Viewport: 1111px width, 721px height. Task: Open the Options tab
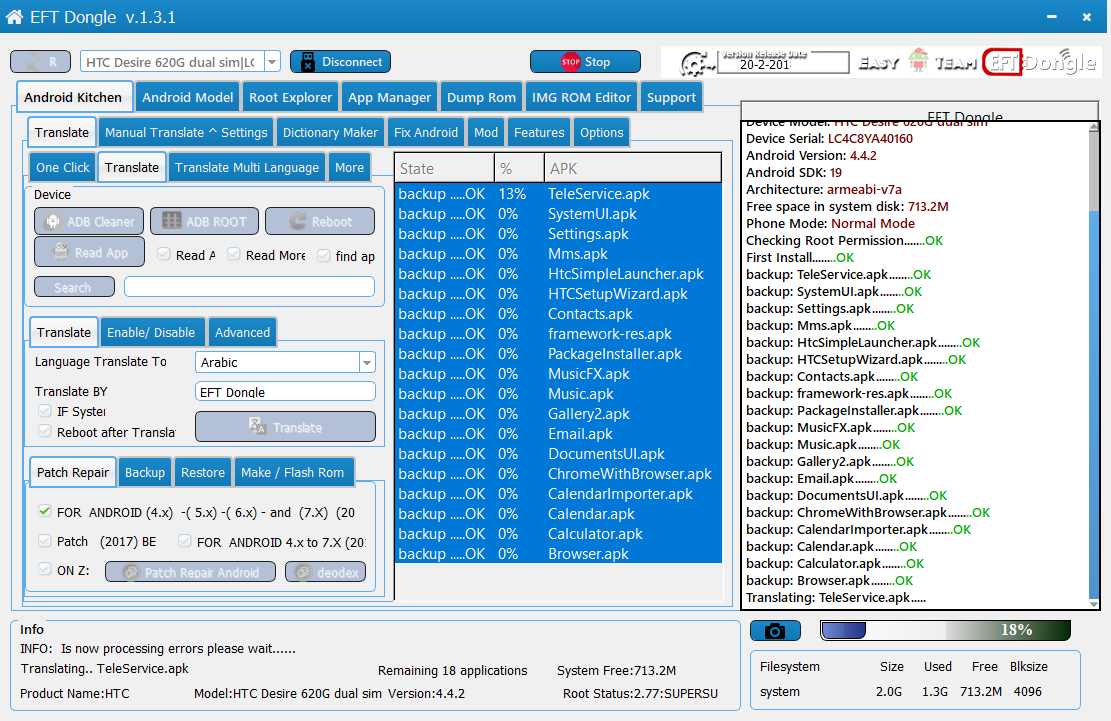(602, 132)
